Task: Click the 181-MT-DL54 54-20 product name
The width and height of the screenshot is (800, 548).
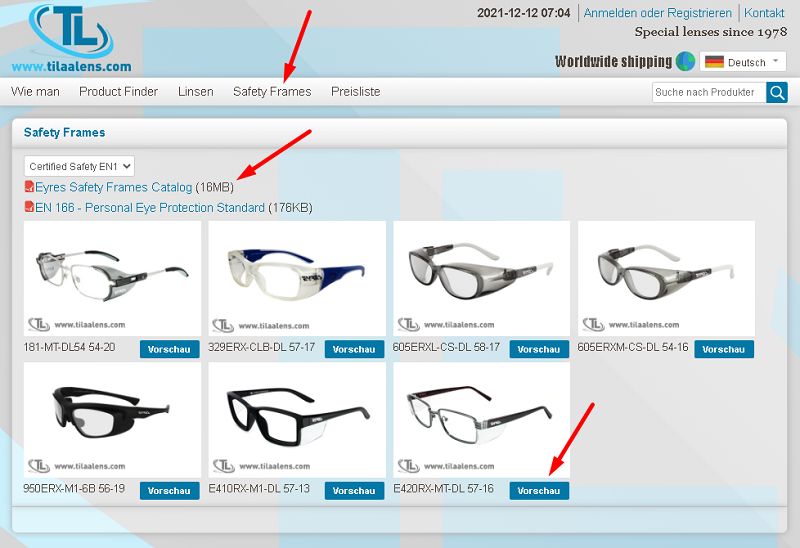Action: click(69, 347)
